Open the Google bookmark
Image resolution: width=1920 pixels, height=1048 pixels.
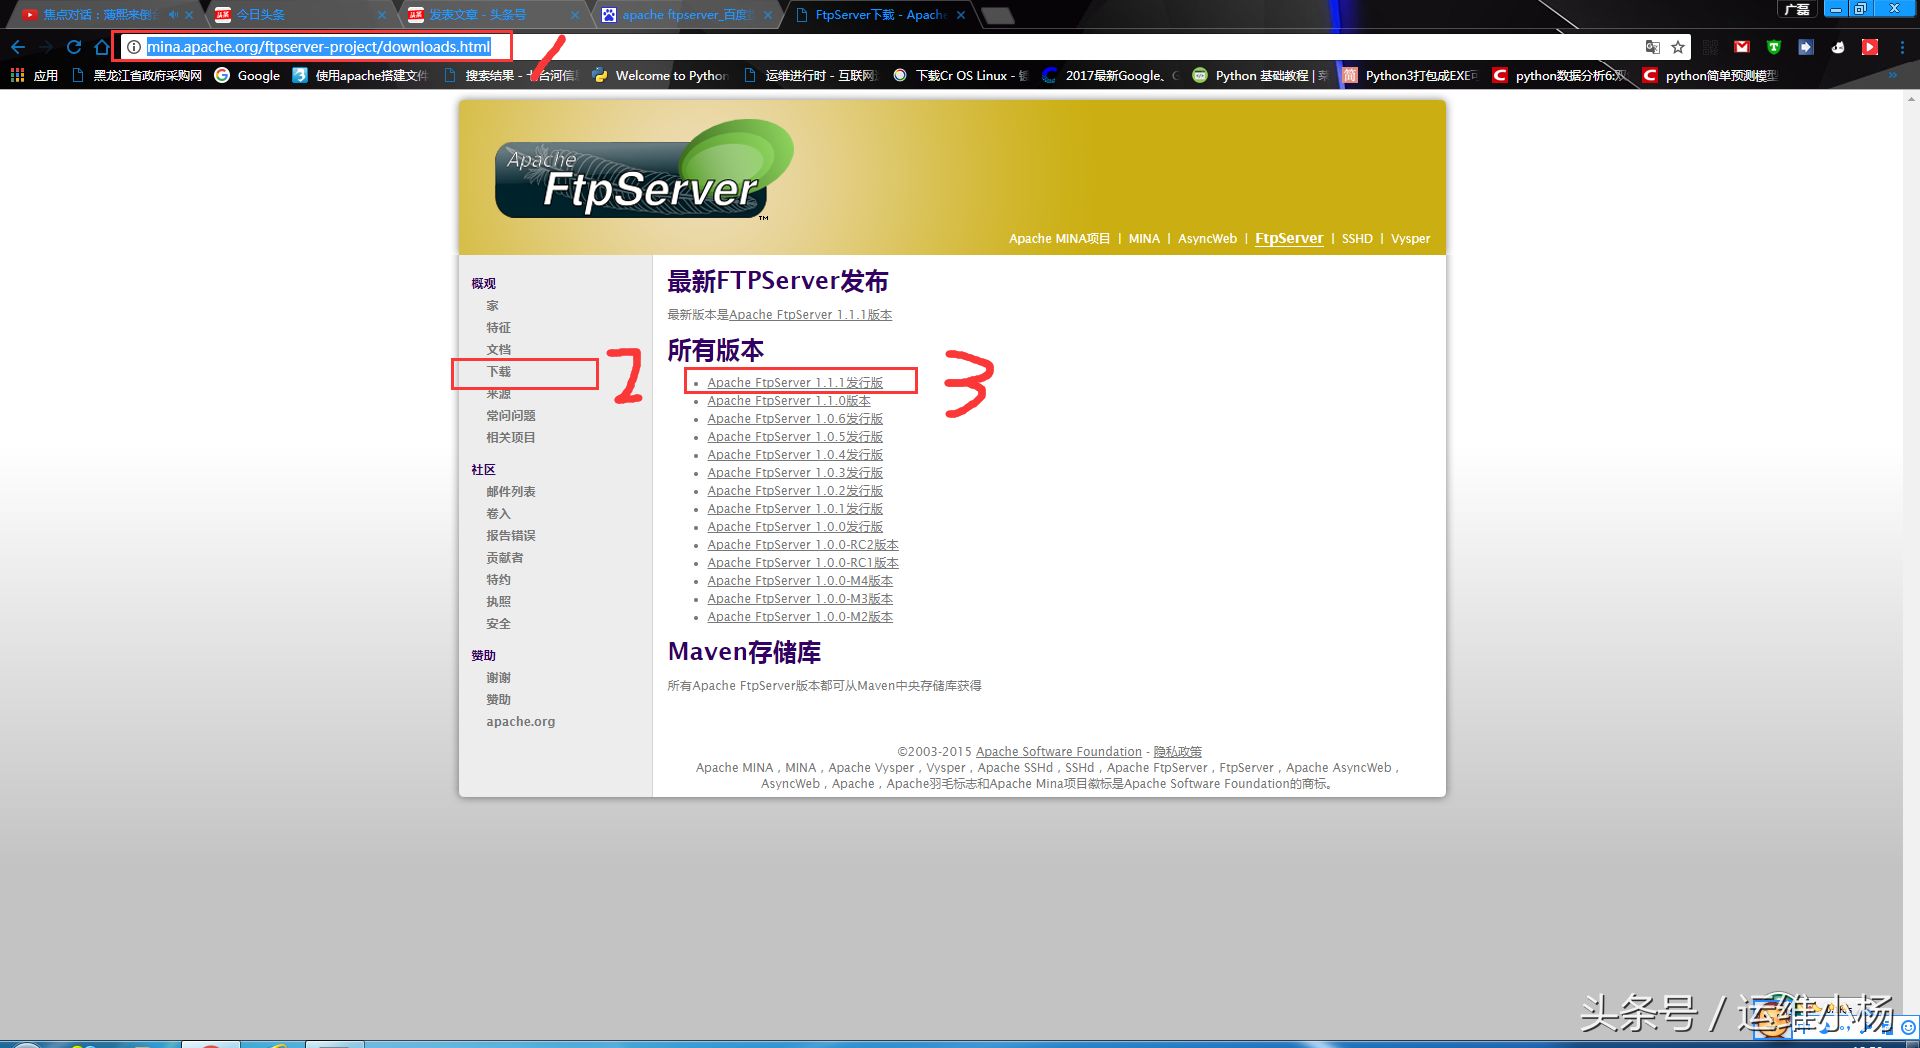(x=247, y=75)
